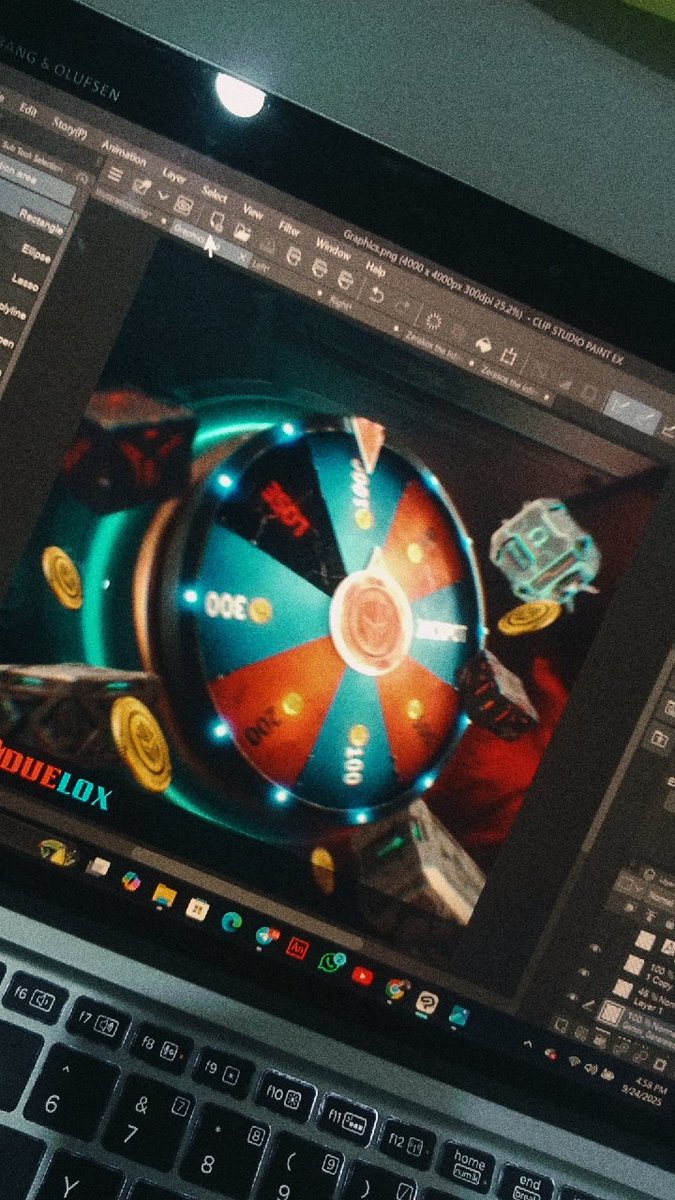Screen dimensions: 675x1200
Task: Open Microsoft Edge from the taskbar
Action: [232, 920]
